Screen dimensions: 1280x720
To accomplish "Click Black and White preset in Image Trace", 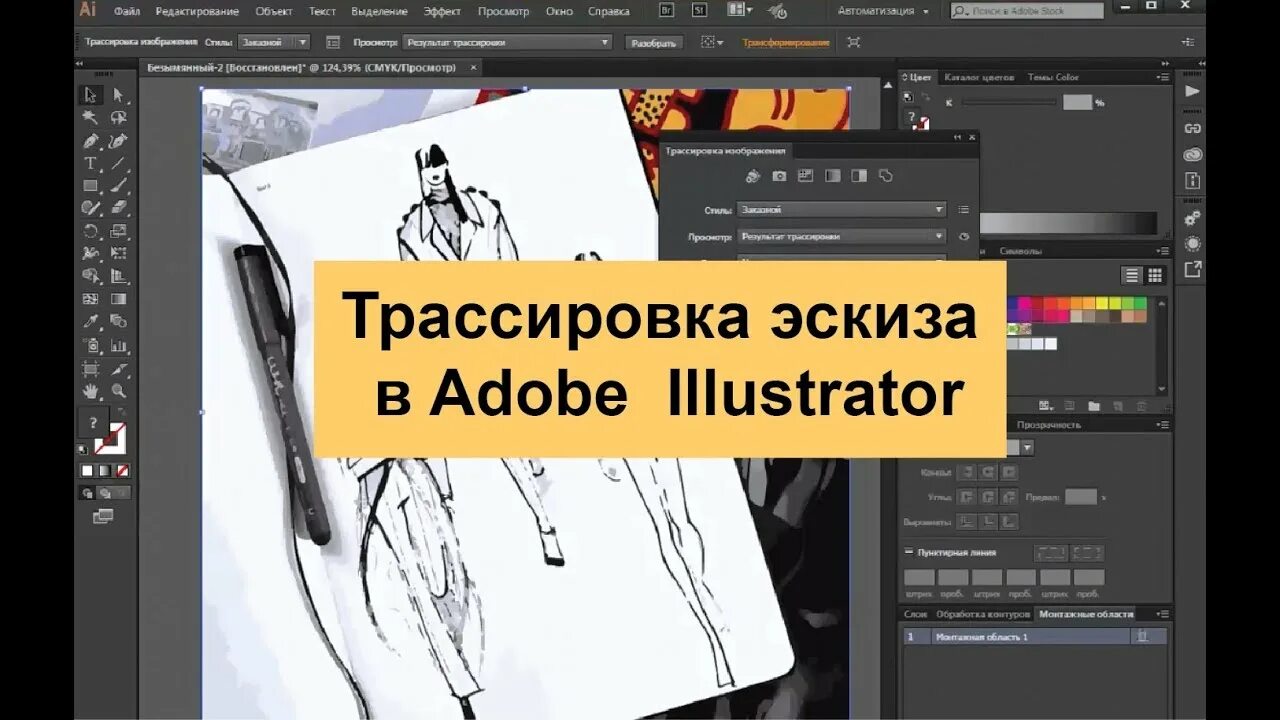I will (x=858, y=176).
